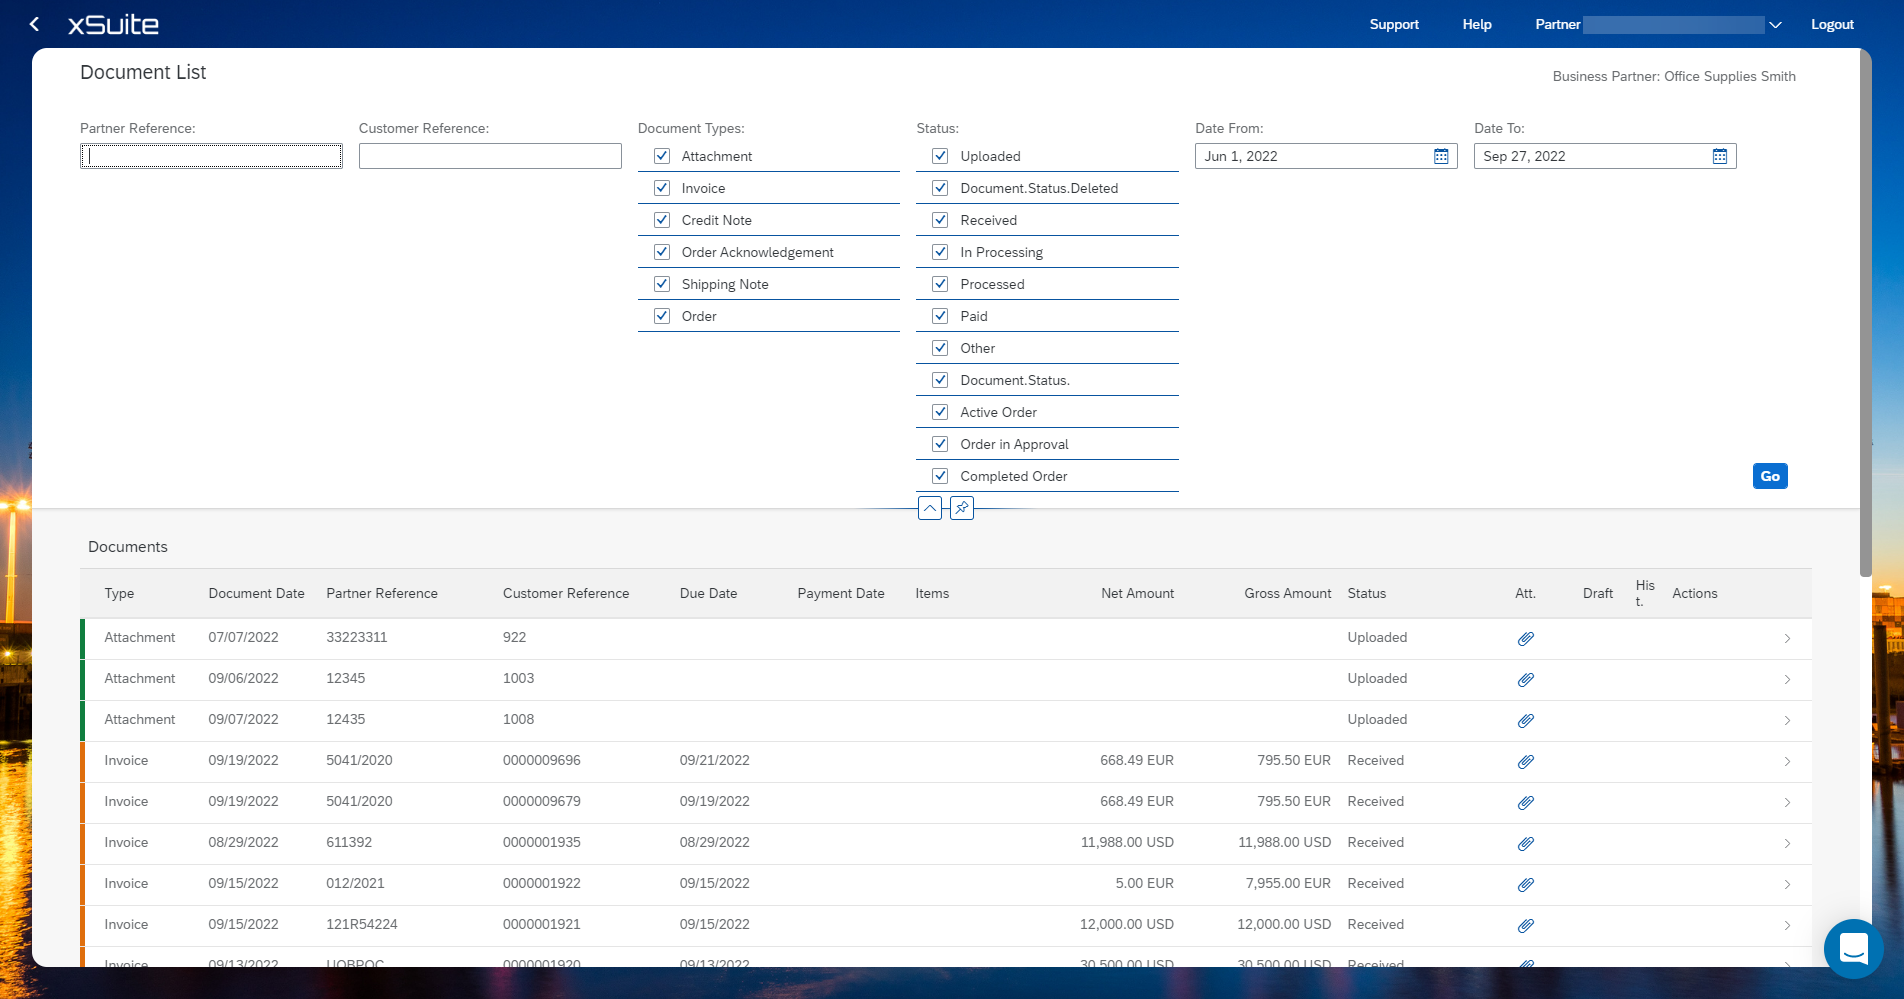Click the Logout link
Image resolution: width=1904 pixels, height=999 pixels.
coord(1832,24)
